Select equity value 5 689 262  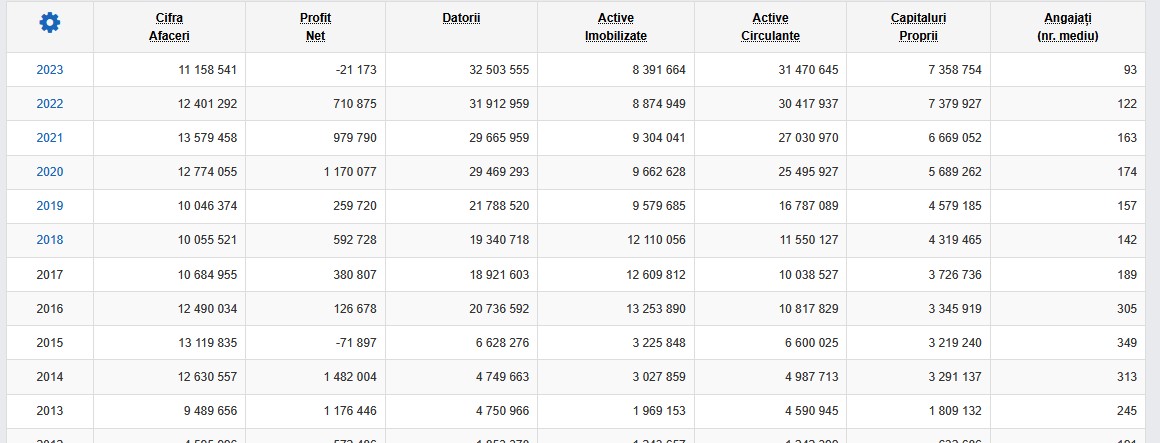955,172
